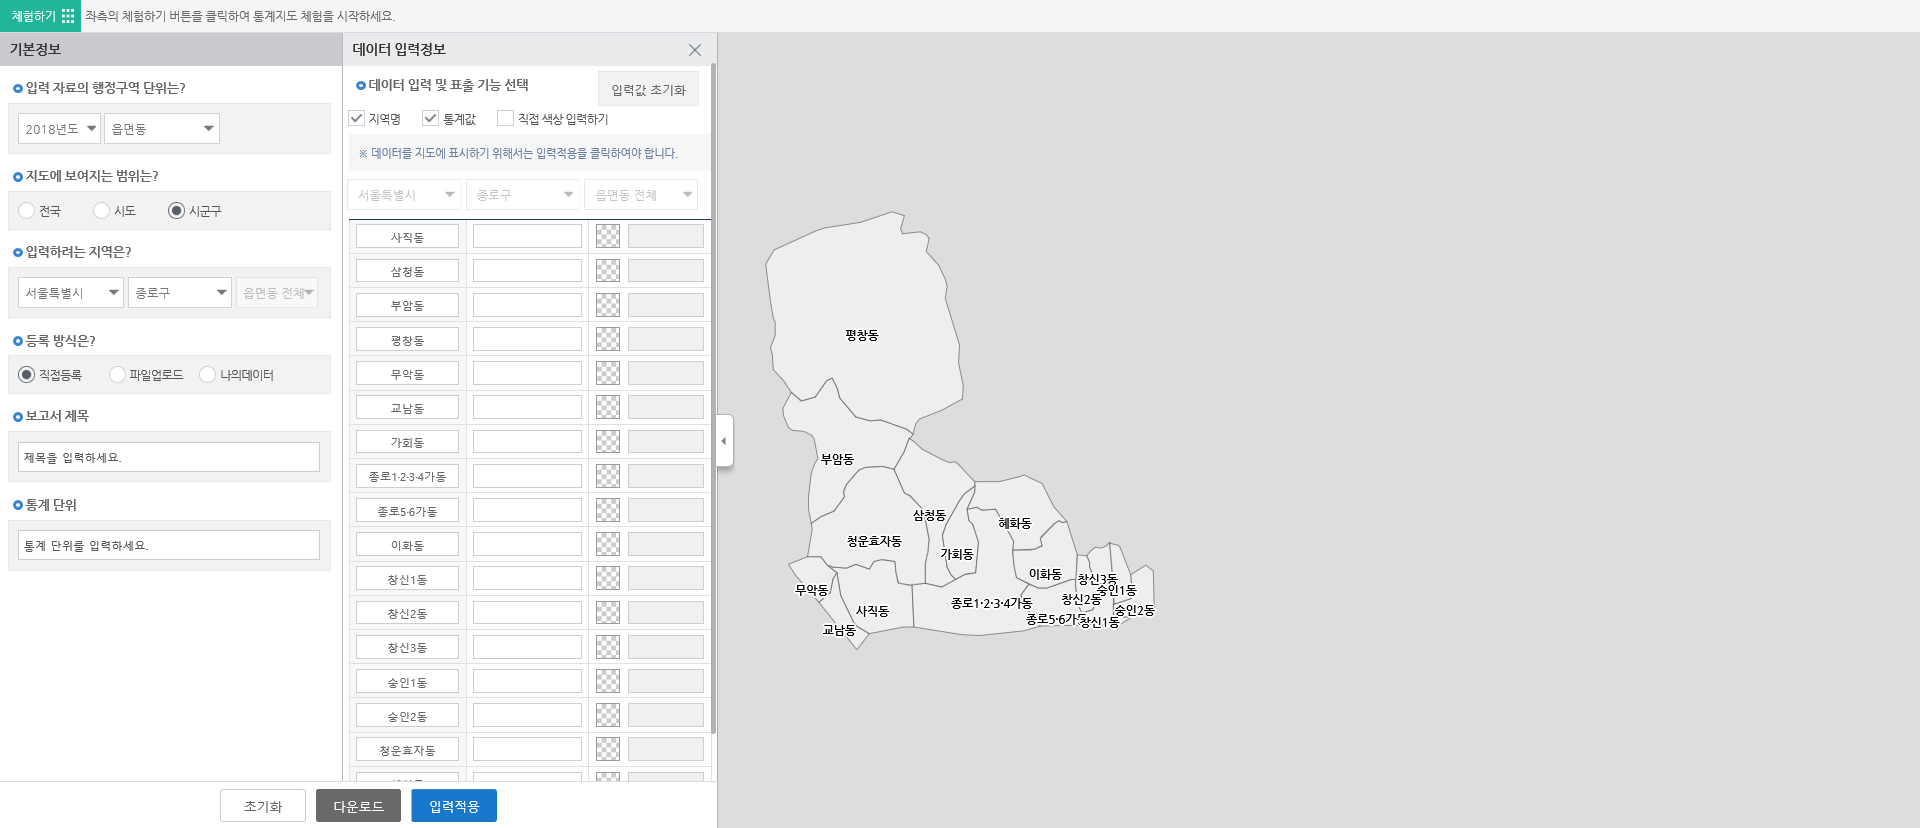Open color picker for 평창동 row

point(608,340)
